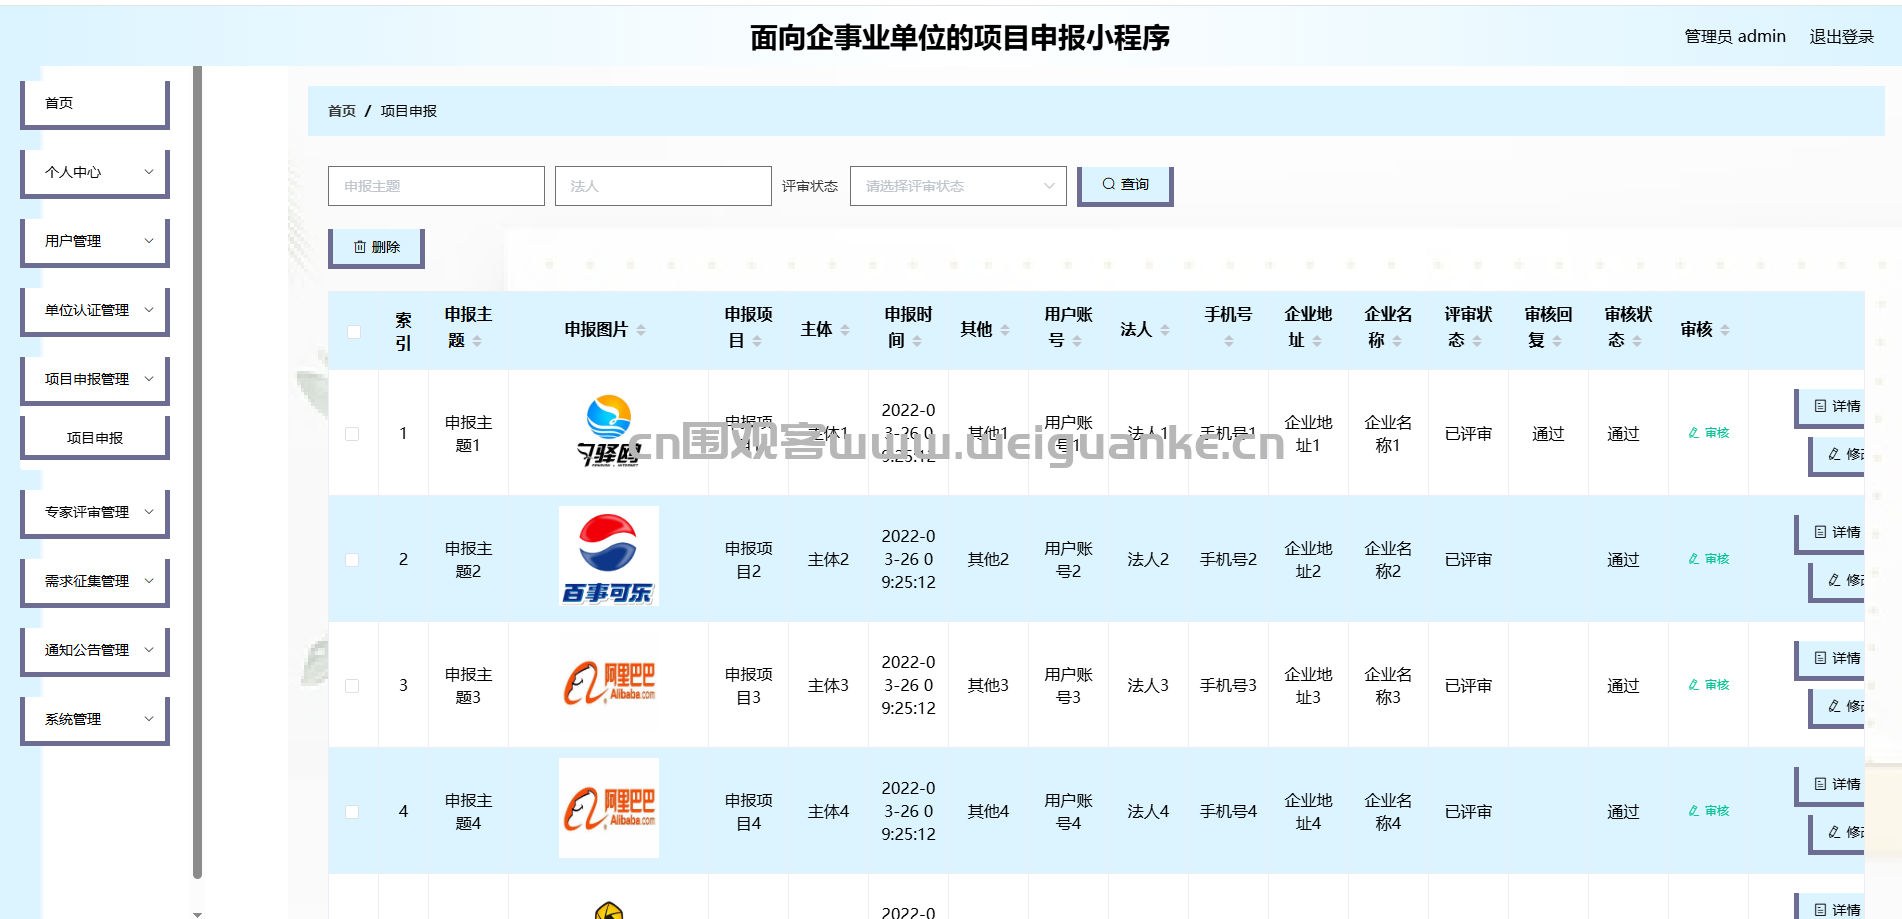
Task: Collapse 项目申报管理 sidebar menu
Action: (x=94, y=379)
